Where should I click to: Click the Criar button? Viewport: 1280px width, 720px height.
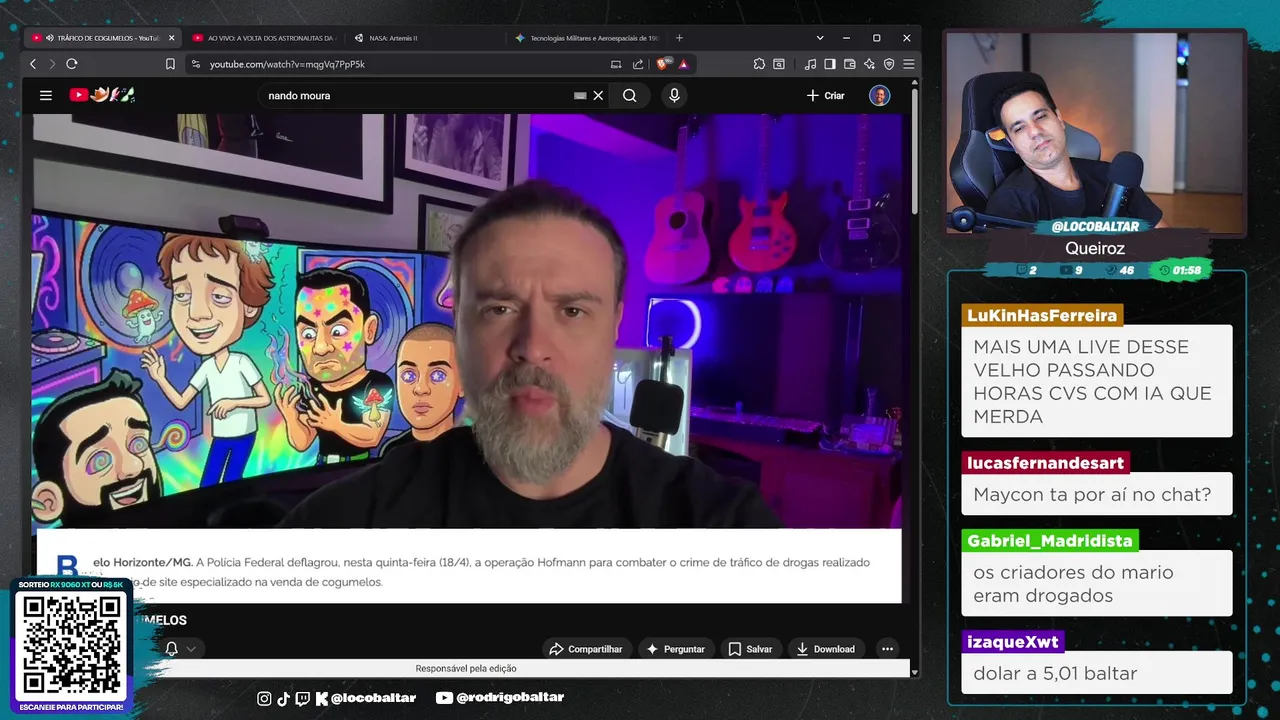click(x=826, y=96)
